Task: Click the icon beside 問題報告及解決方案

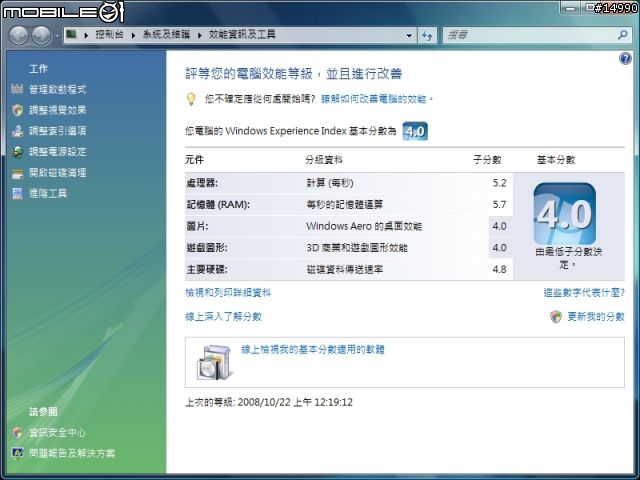Action: pyautogui.click(x=17, y=453)
